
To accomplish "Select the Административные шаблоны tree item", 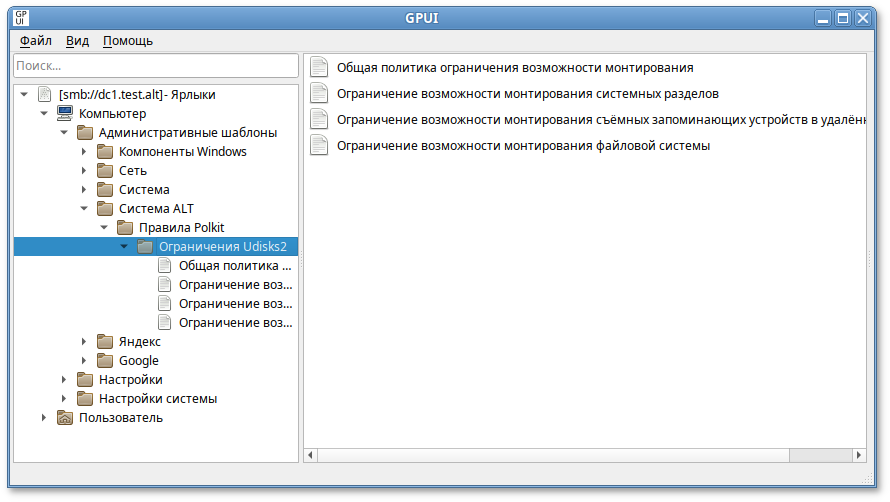I will click(x=188, y=132).
